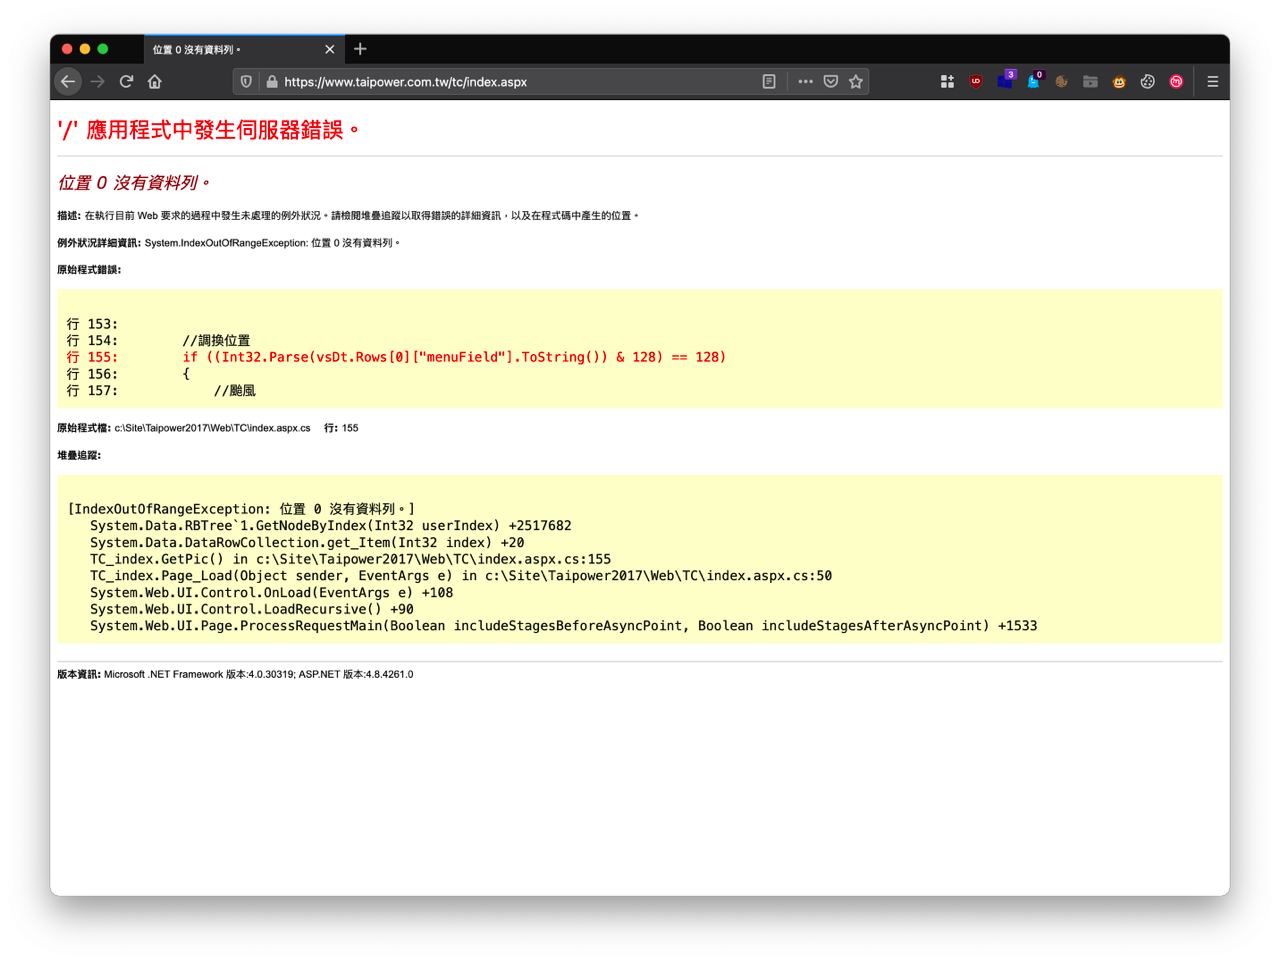
Task: Toggle reader view for this page
Action: (769, 82)
